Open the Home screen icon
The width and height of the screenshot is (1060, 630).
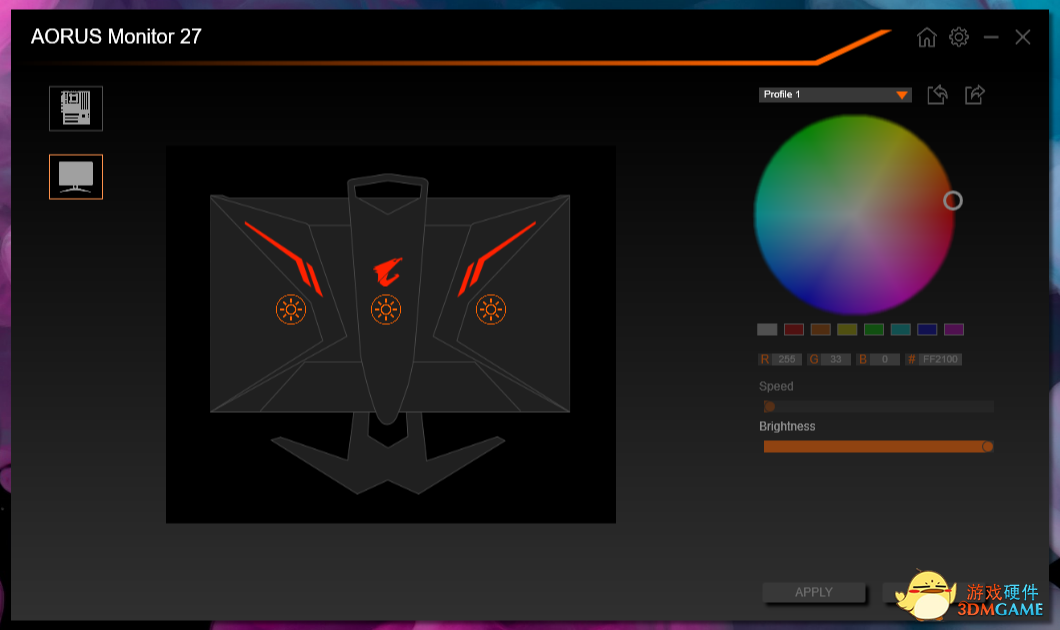[927, 37]
